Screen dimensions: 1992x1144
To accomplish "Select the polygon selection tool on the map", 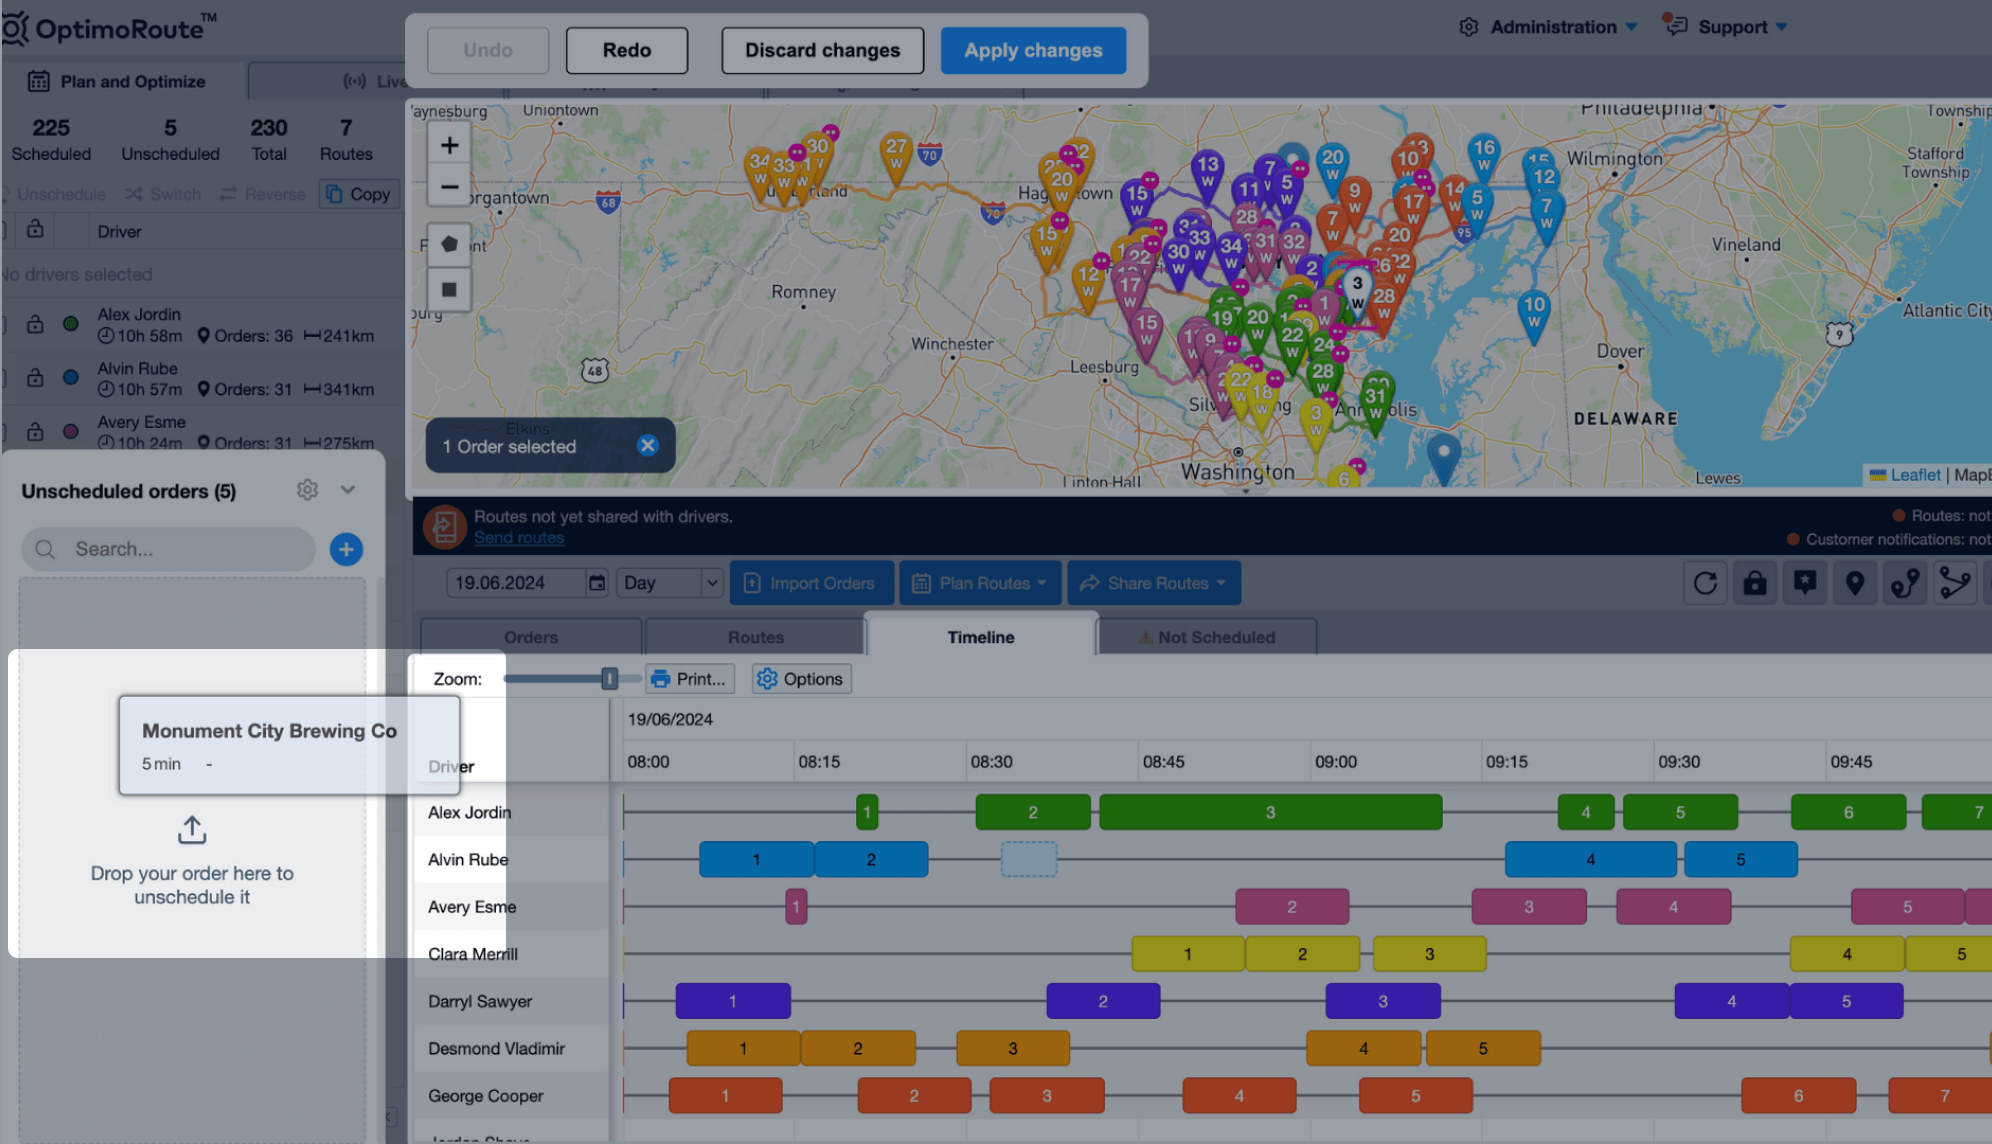I will pyautogui.click(x=449, y=243).
